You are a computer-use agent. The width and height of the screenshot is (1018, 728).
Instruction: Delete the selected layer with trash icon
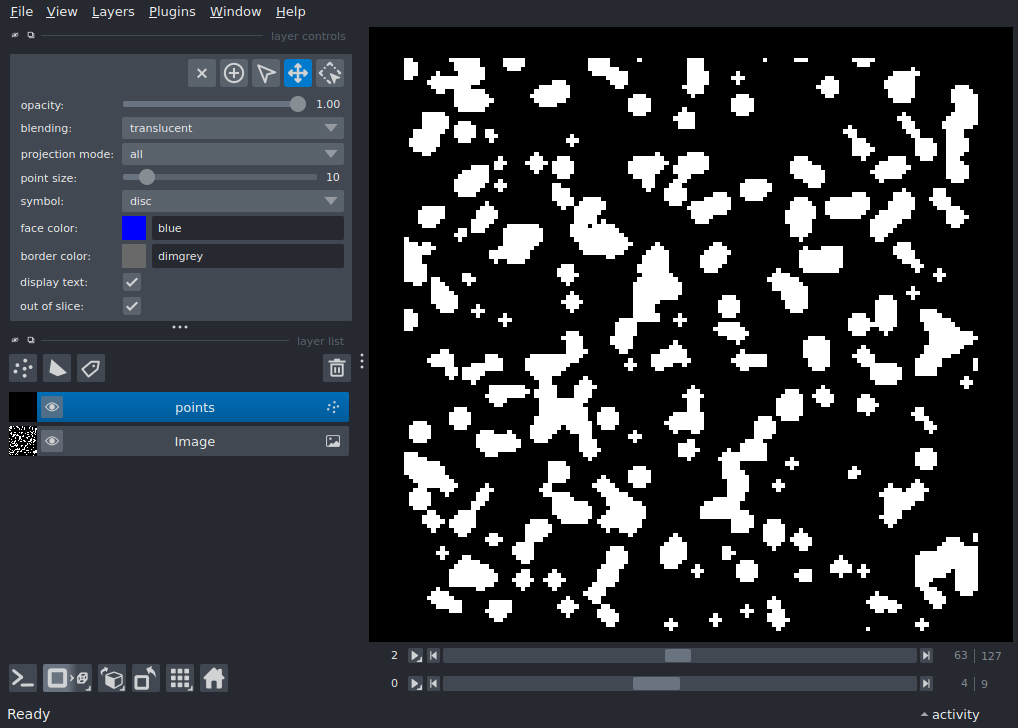(337, 368)
